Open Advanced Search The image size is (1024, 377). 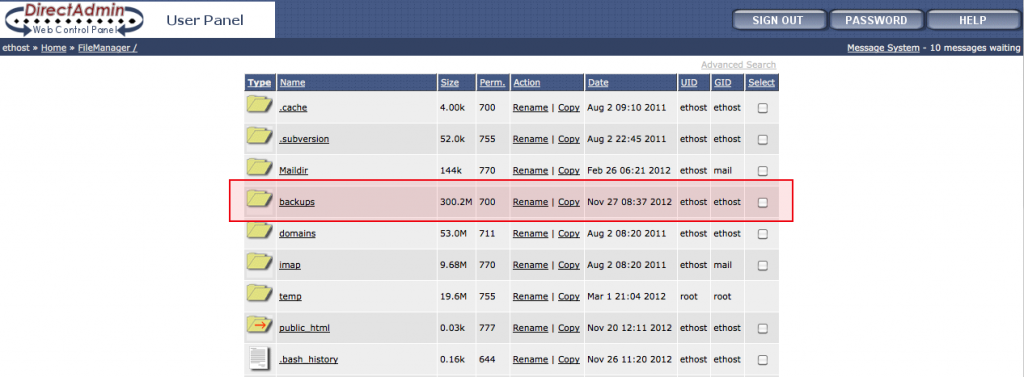tap(739, 65)
